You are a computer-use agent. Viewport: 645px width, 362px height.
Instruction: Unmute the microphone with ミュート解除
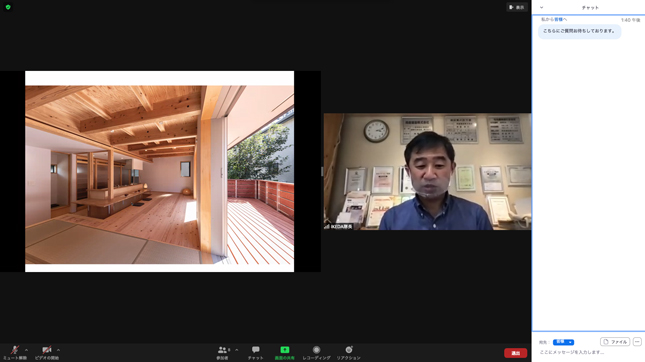[15, 353]
